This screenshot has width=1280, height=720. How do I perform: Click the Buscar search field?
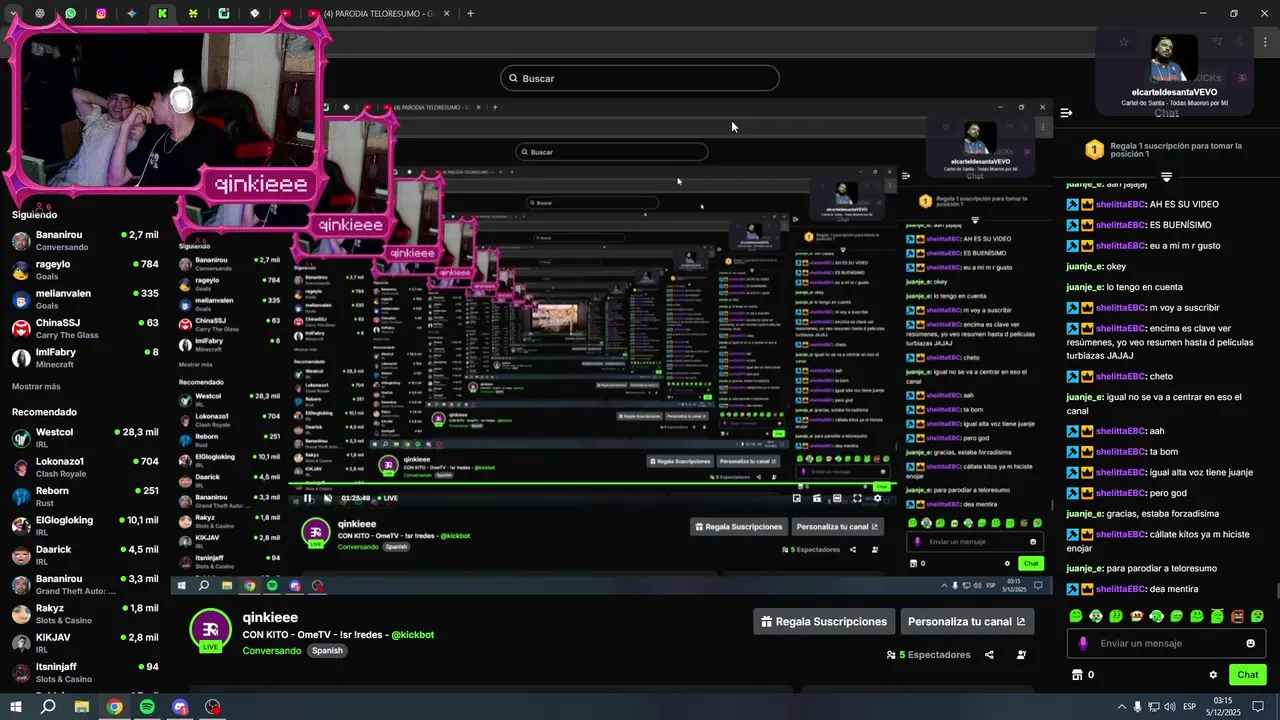[x=640, y=78]
